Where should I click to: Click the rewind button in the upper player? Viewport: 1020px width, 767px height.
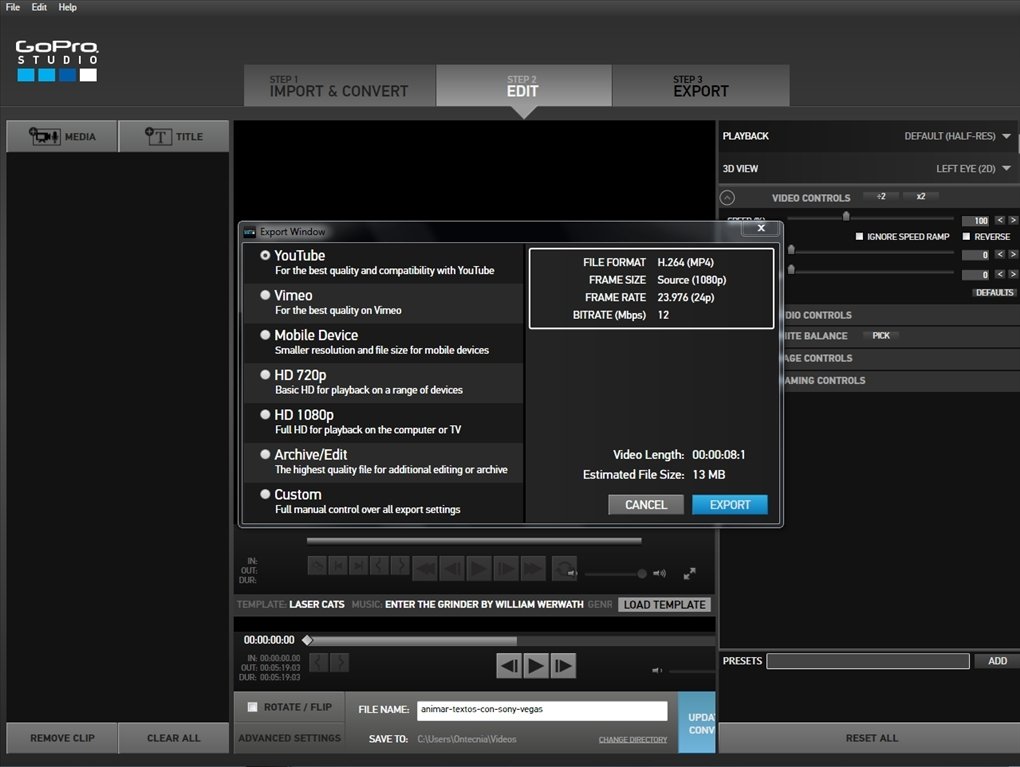(x=425, y=569)
